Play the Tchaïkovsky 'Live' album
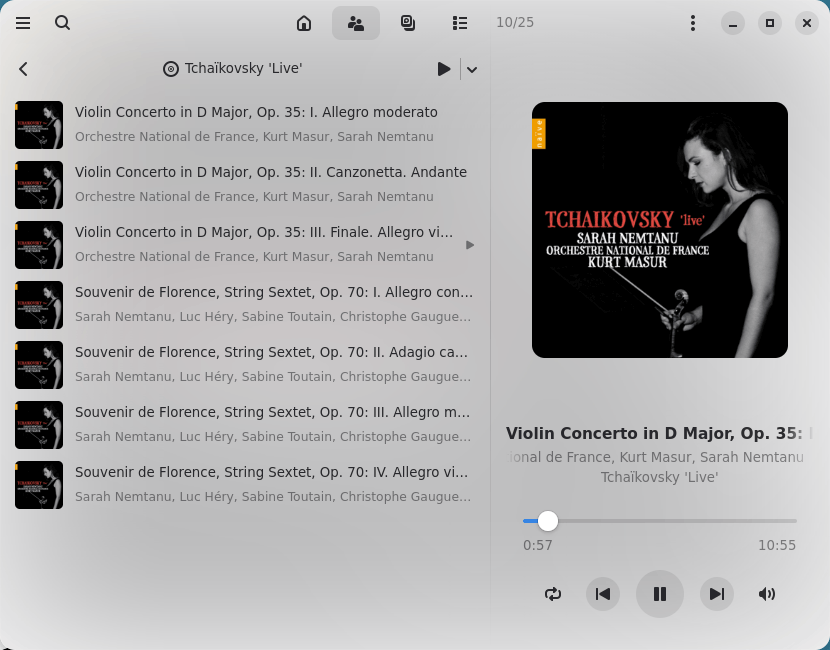Image resolution: width=830 pixels, height=650 pixels. click(444, 69)
